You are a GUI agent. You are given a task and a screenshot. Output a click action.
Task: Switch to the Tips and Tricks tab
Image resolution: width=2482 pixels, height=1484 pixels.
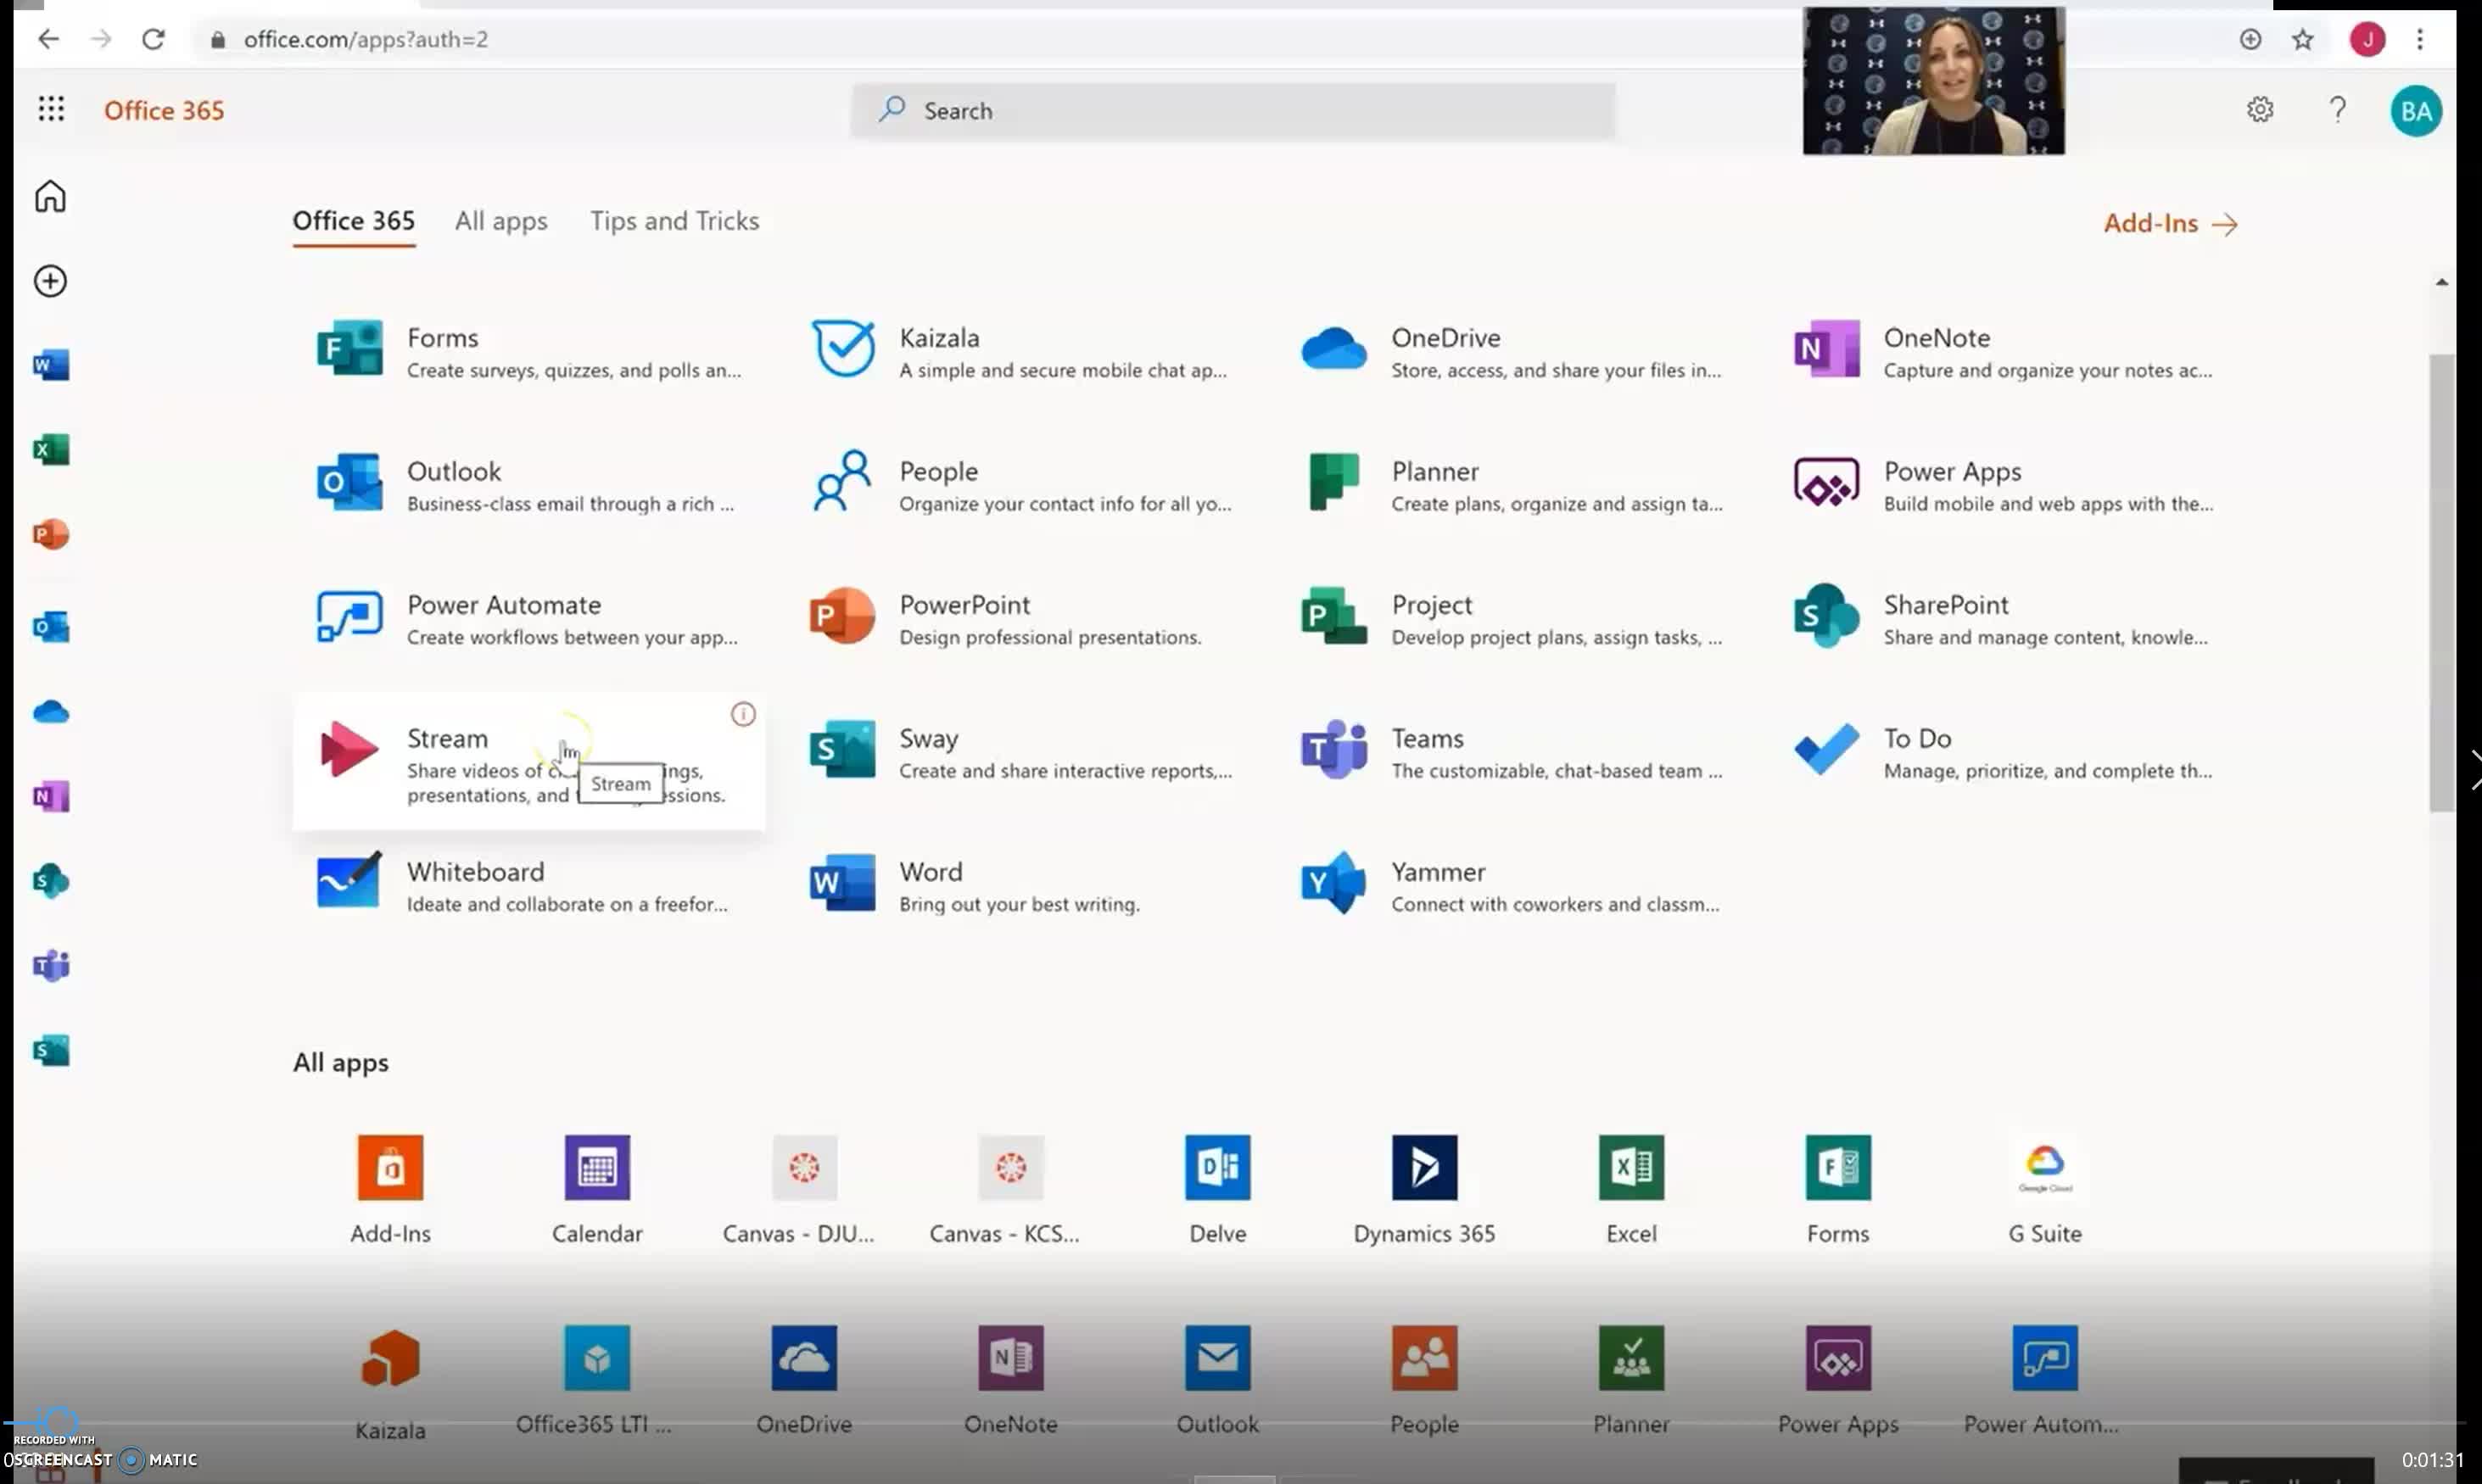674,221
